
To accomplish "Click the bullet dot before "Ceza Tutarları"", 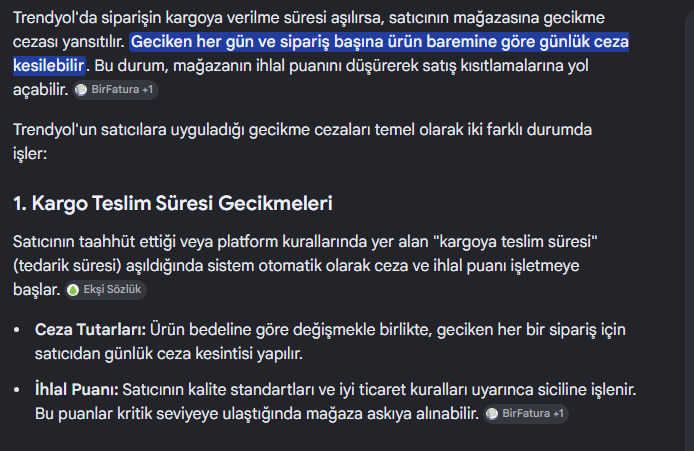I will (17, 330).
